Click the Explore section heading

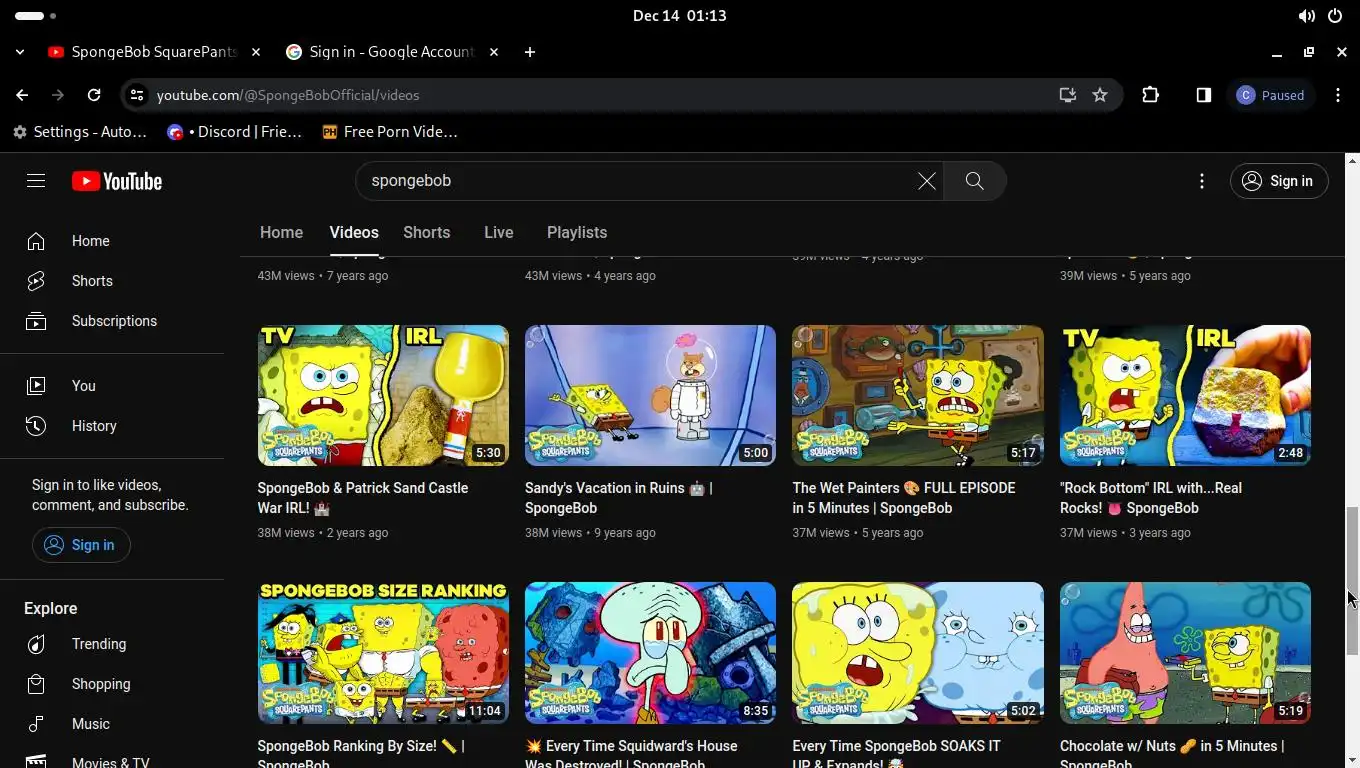point(51,608)
